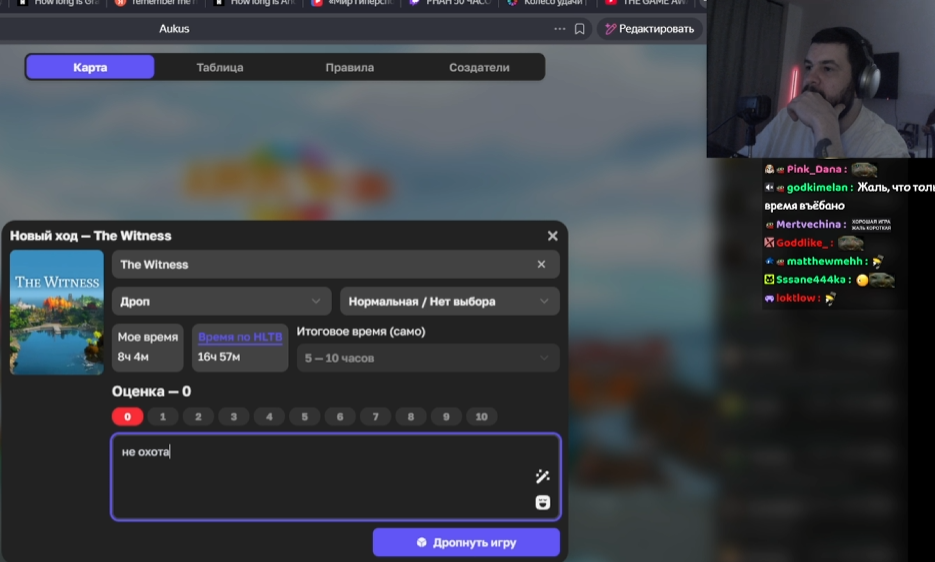935x562 pixels.
Task: Click Mertvechina username in chat
Action: click(808, 224)
